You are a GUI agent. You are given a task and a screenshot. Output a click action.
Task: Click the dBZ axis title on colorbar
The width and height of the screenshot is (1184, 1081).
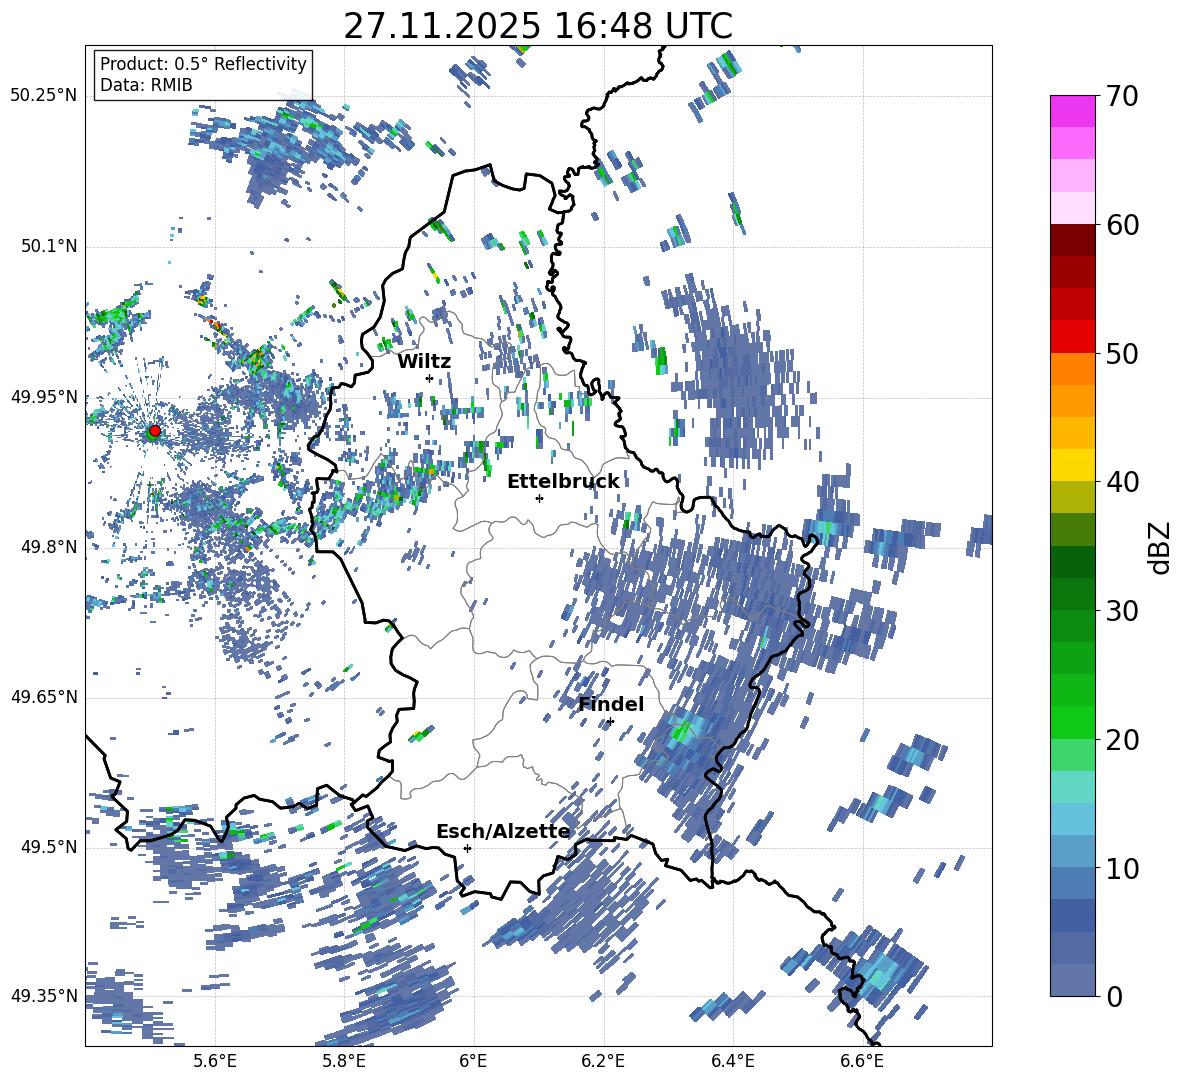click(1161, 547)
